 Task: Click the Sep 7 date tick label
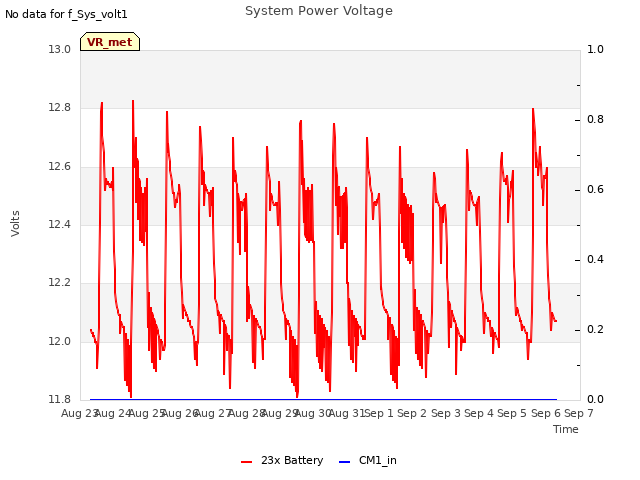(x=579, y=413)
